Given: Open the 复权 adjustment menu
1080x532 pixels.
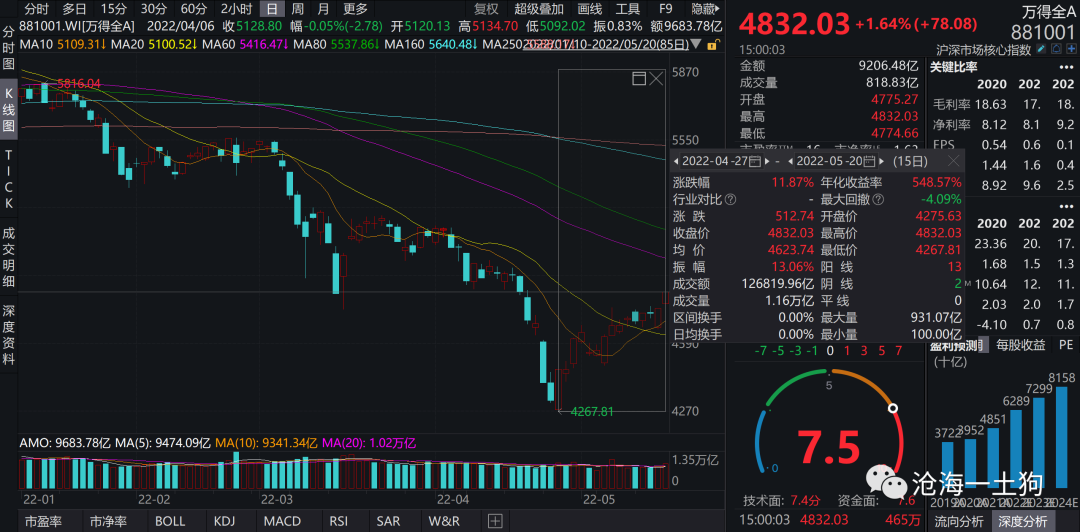Looking at the screenshot, I should 487,9.
